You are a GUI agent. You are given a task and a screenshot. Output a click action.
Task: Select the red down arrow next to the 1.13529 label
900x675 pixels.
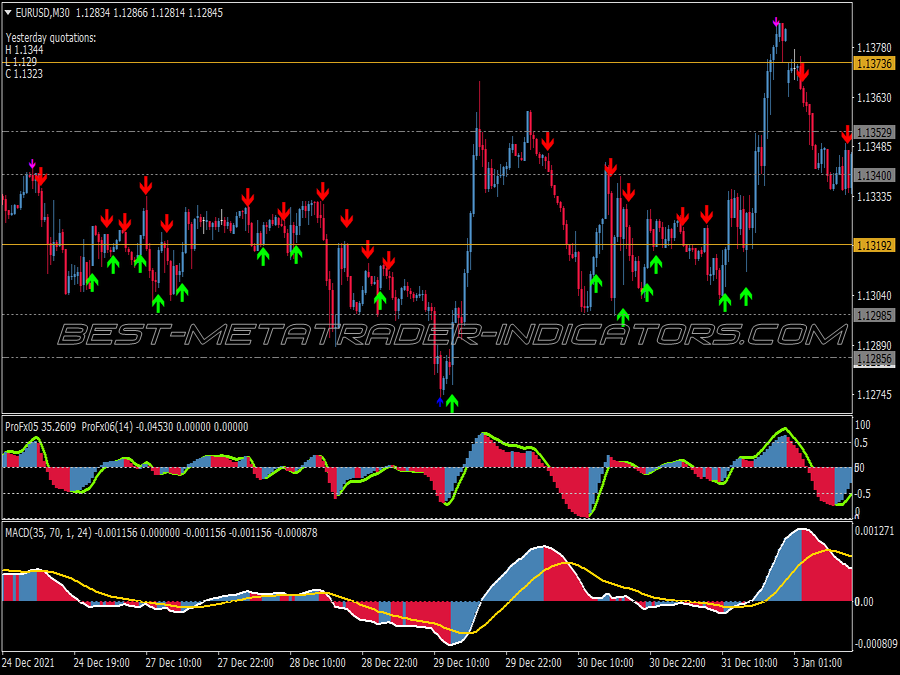pyautogui.click(x=847, y=135)
